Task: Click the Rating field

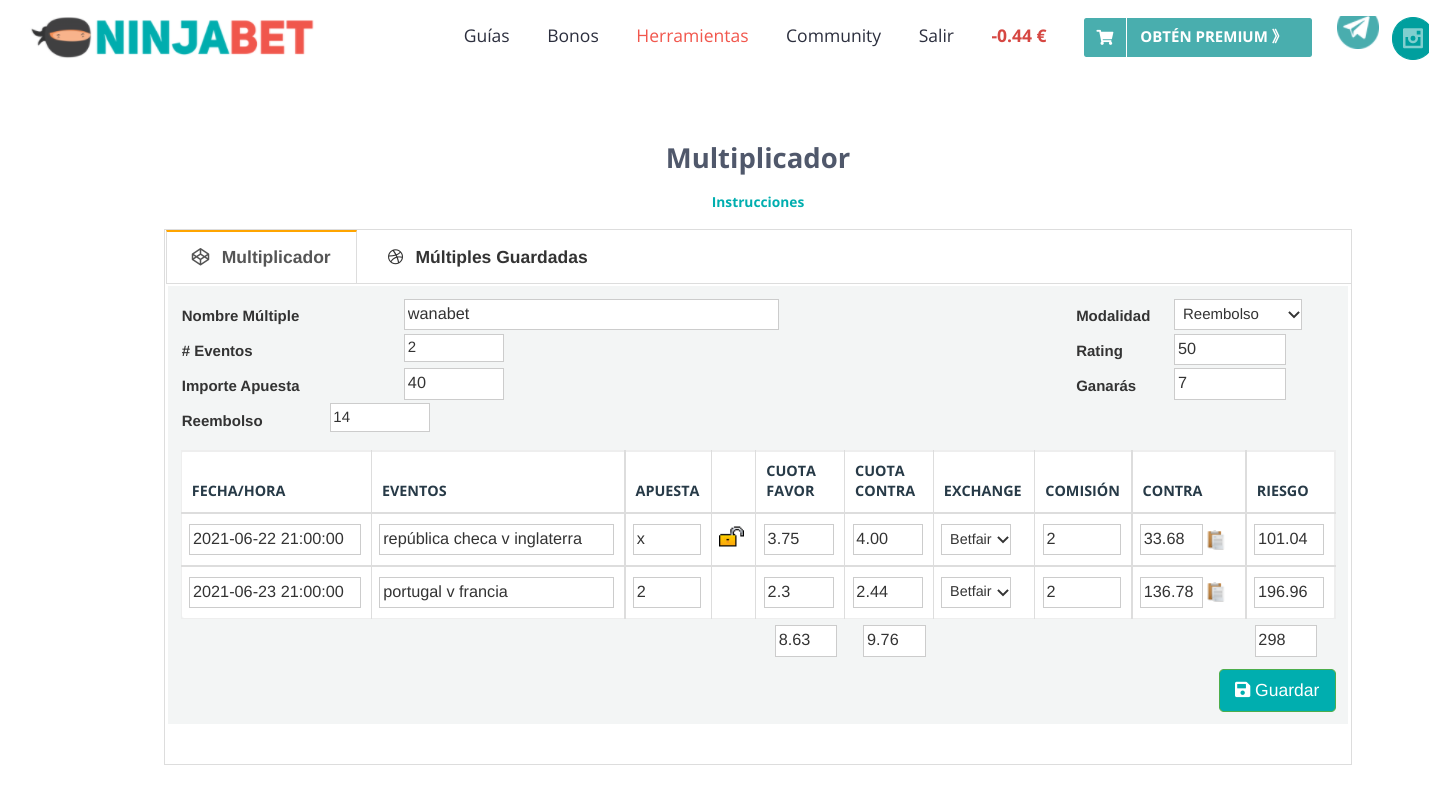Action: point(1230,349)
